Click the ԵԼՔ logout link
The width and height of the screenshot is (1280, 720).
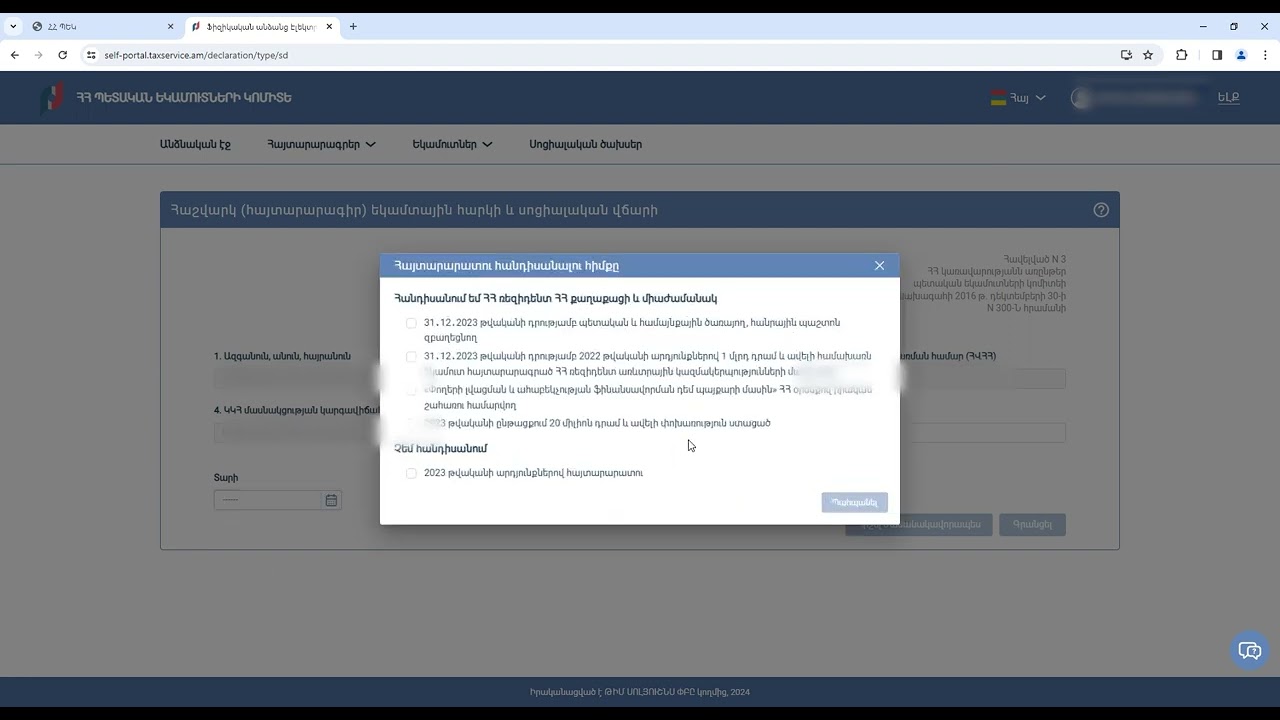[x=1228, y=98]
